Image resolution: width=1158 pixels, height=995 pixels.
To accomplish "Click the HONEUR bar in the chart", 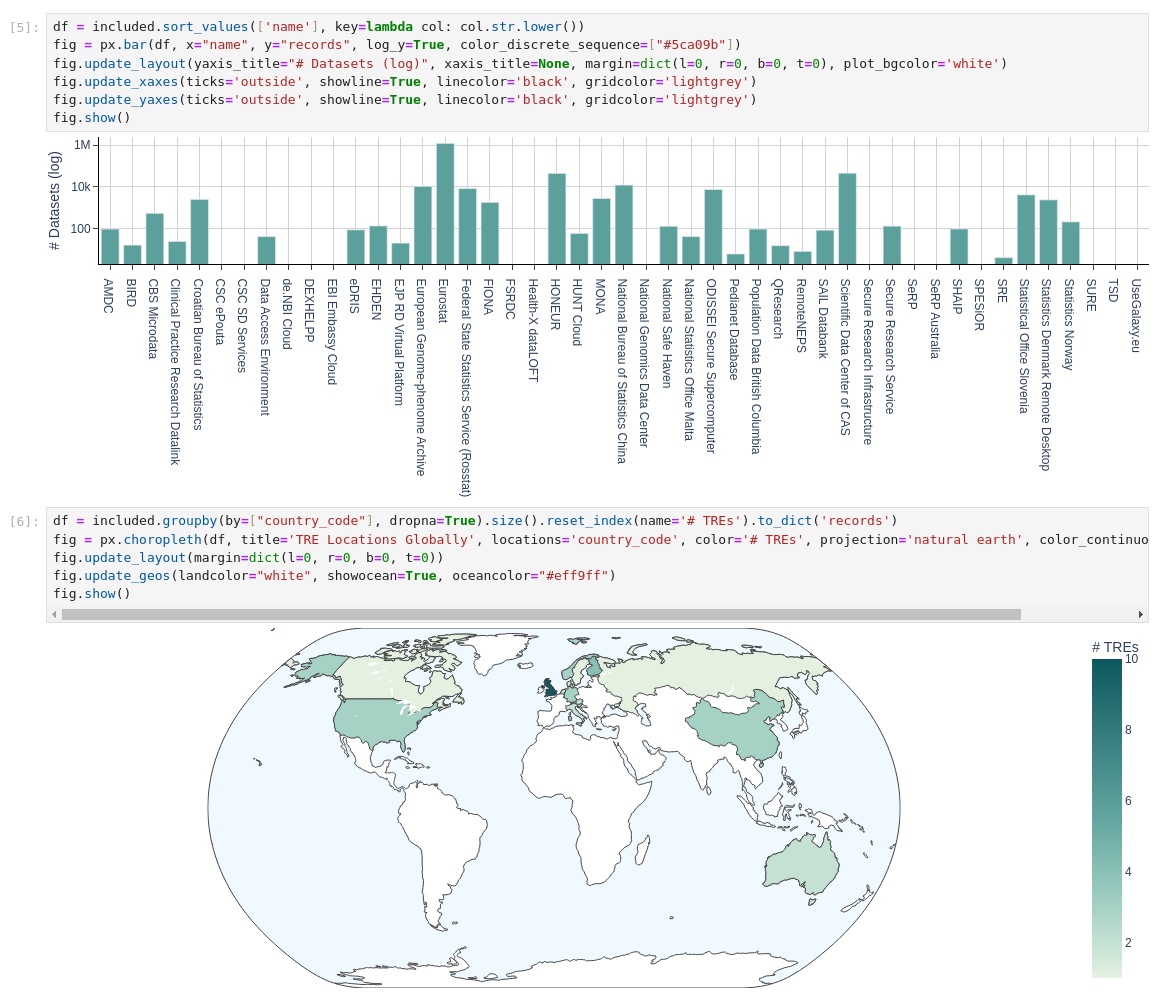I will pos(558,215).
